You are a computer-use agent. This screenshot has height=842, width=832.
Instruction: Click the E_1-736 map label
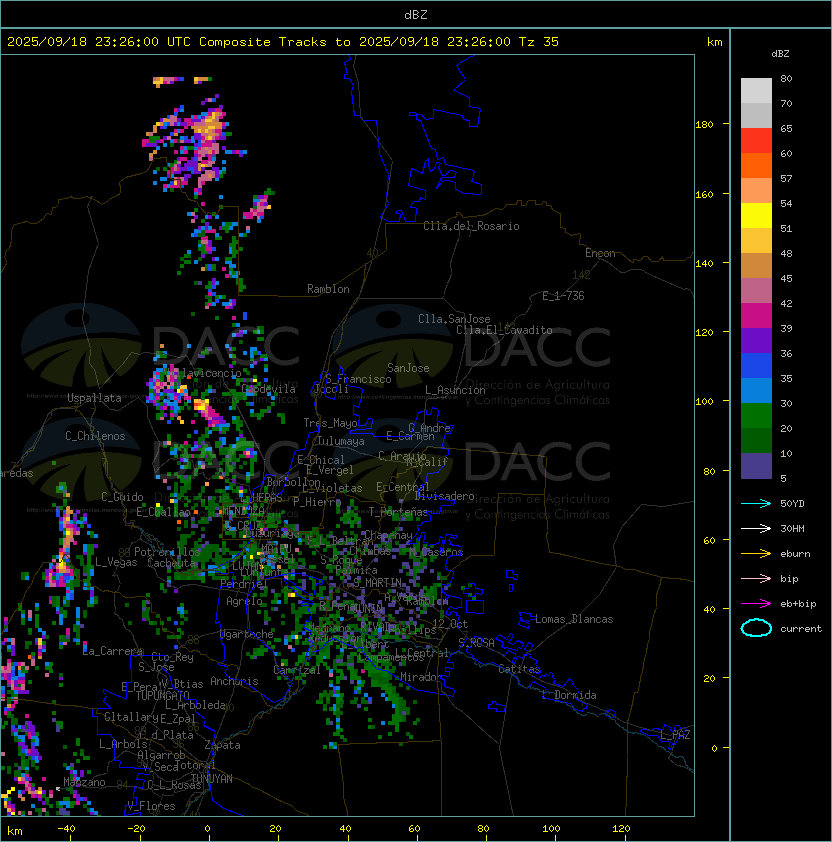pyautogui.click(x=563, y=296)
